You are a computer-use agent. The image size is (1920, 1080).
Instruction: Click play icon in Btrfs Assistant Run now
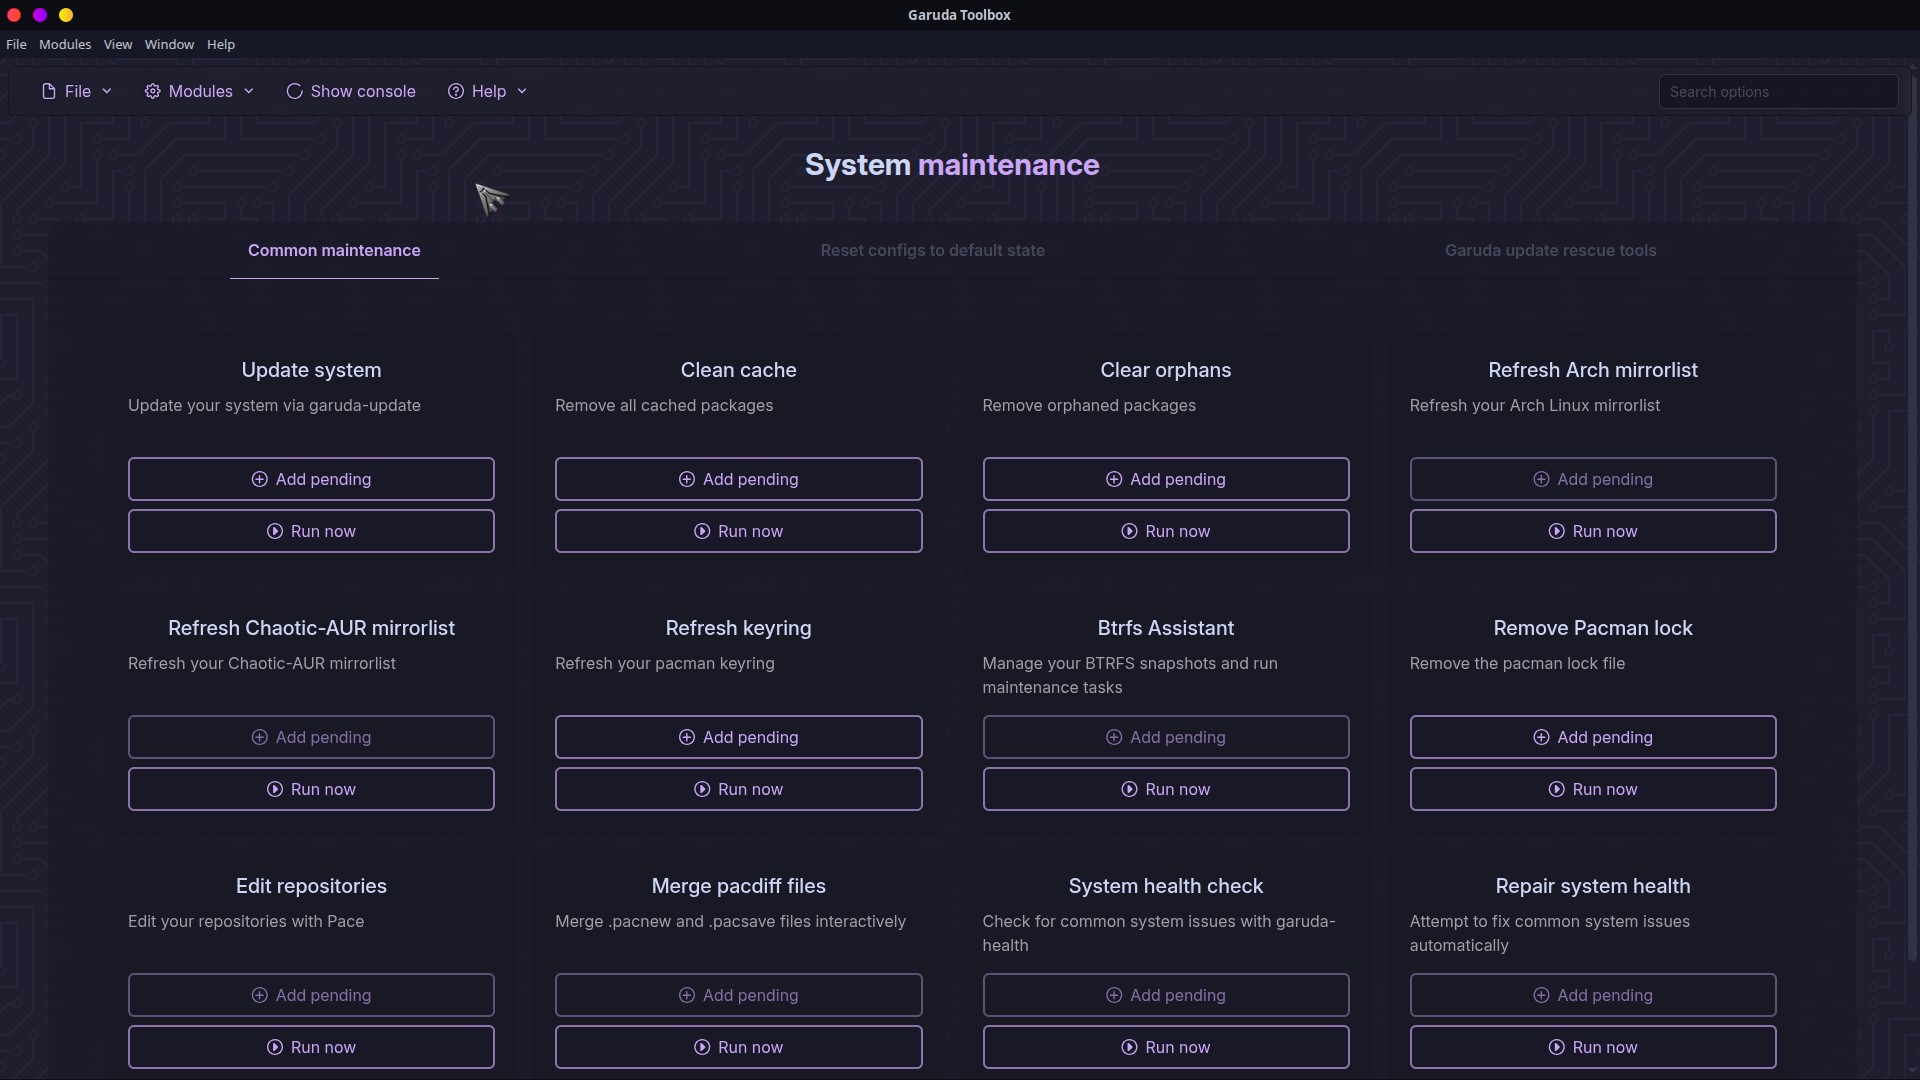pyautogui.click(x=1129, y=789)
